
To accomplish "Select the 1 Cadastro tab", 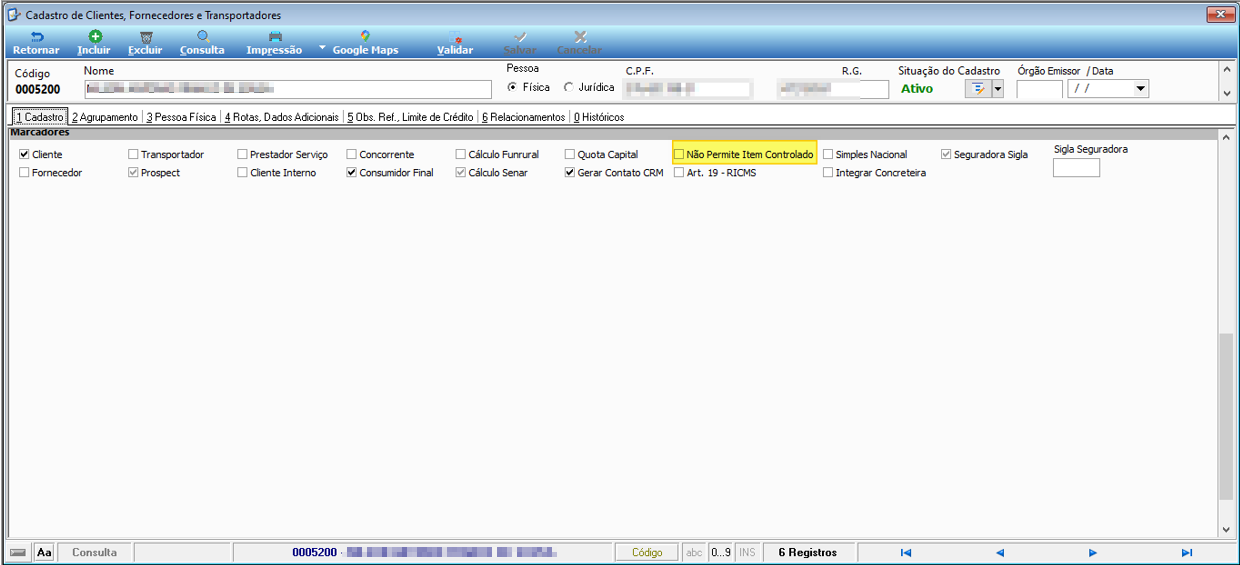I will coord(39,117).
